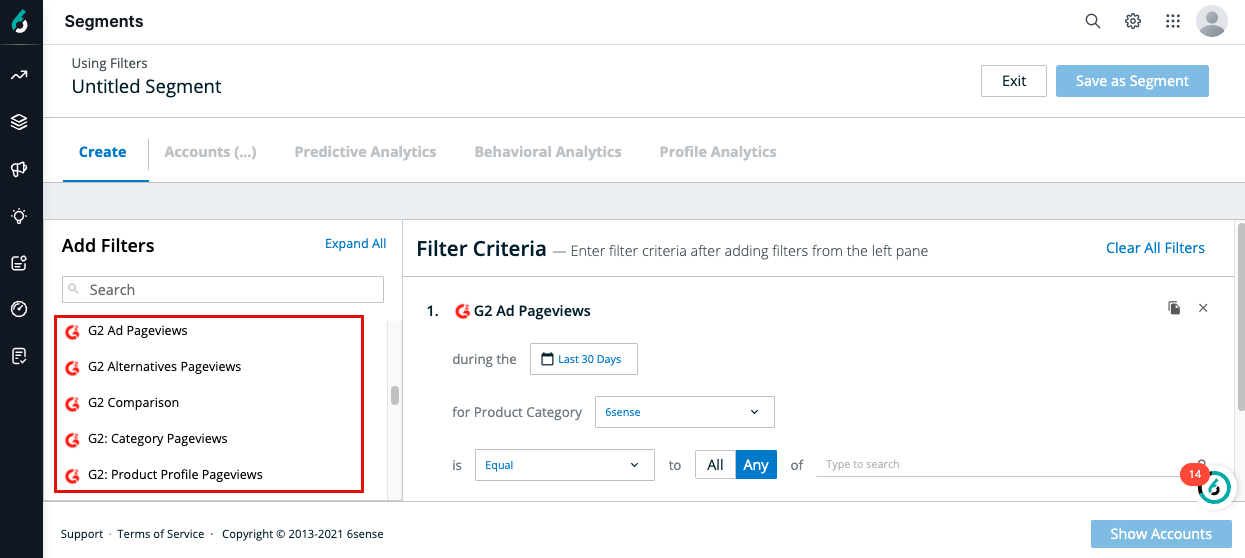
Task: Open the Equal operator dropdown
Action: [564, 465]
